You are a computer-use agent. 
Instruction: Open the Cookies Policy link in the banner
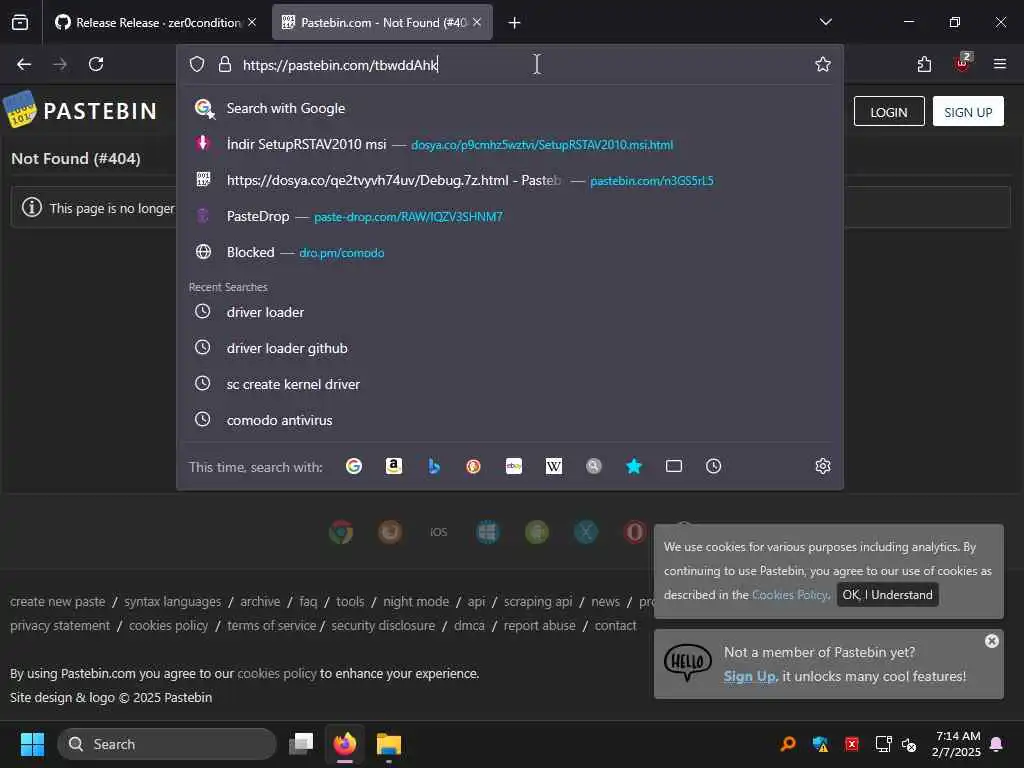pos(791,595)
